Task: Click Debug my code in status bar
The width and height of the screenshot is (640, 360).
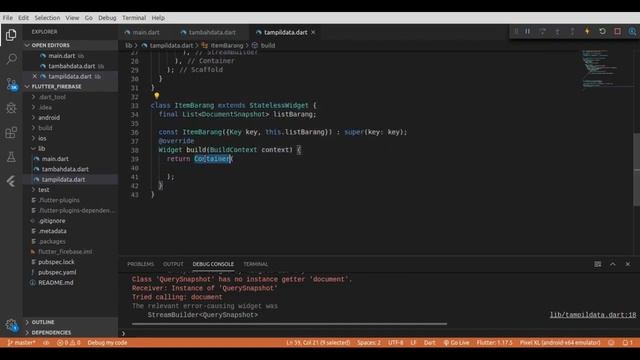Action: coord(107,343)
